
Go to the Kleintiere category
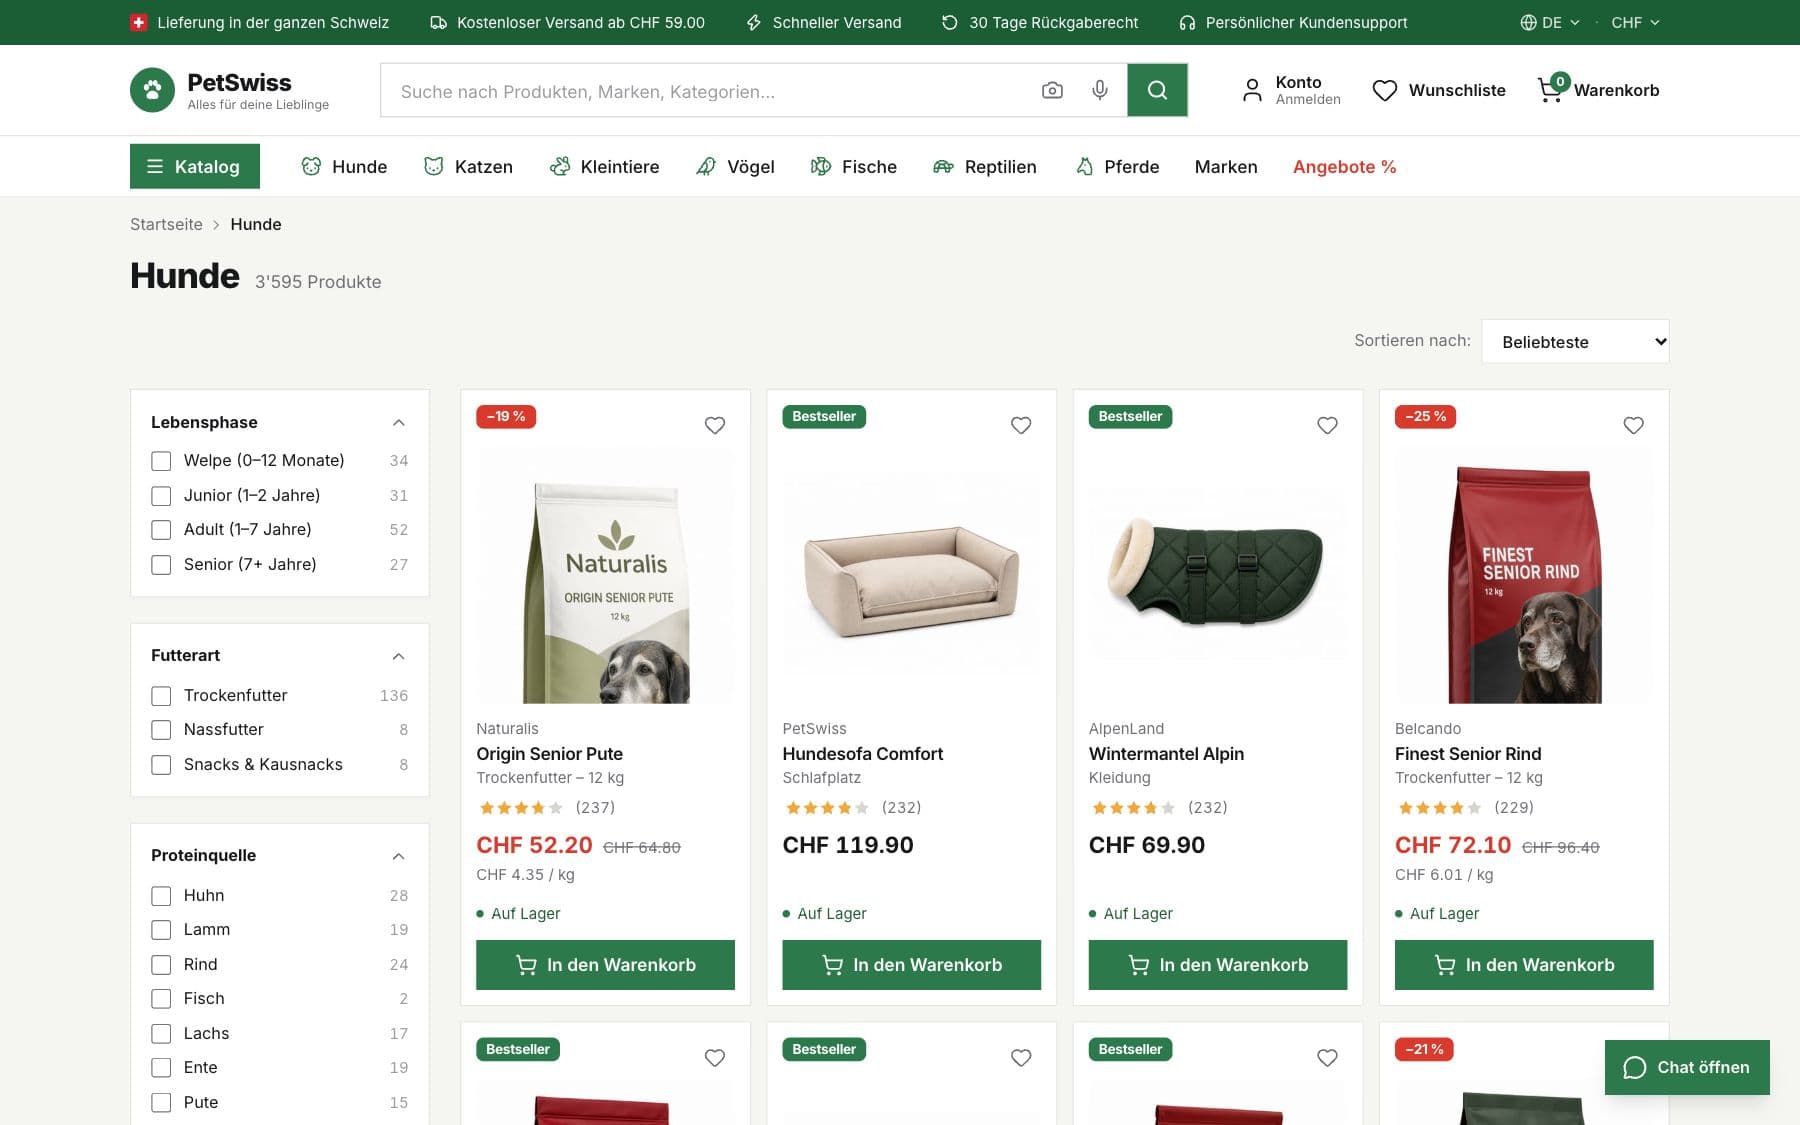coord(604,166)
